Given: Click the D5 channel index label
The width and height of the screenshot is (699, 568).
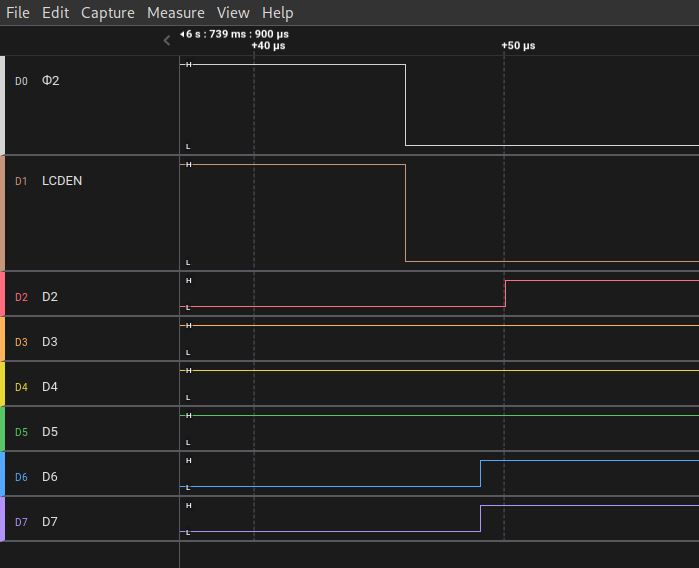Looking at the screenshot, I should [x=22, y=432].
